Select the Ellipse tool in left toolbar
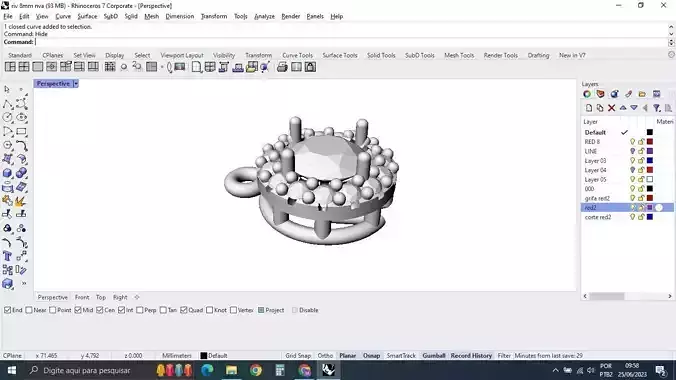Image resolution: width=676 pixels, height=380 pixels. click(x=22, y=117)
